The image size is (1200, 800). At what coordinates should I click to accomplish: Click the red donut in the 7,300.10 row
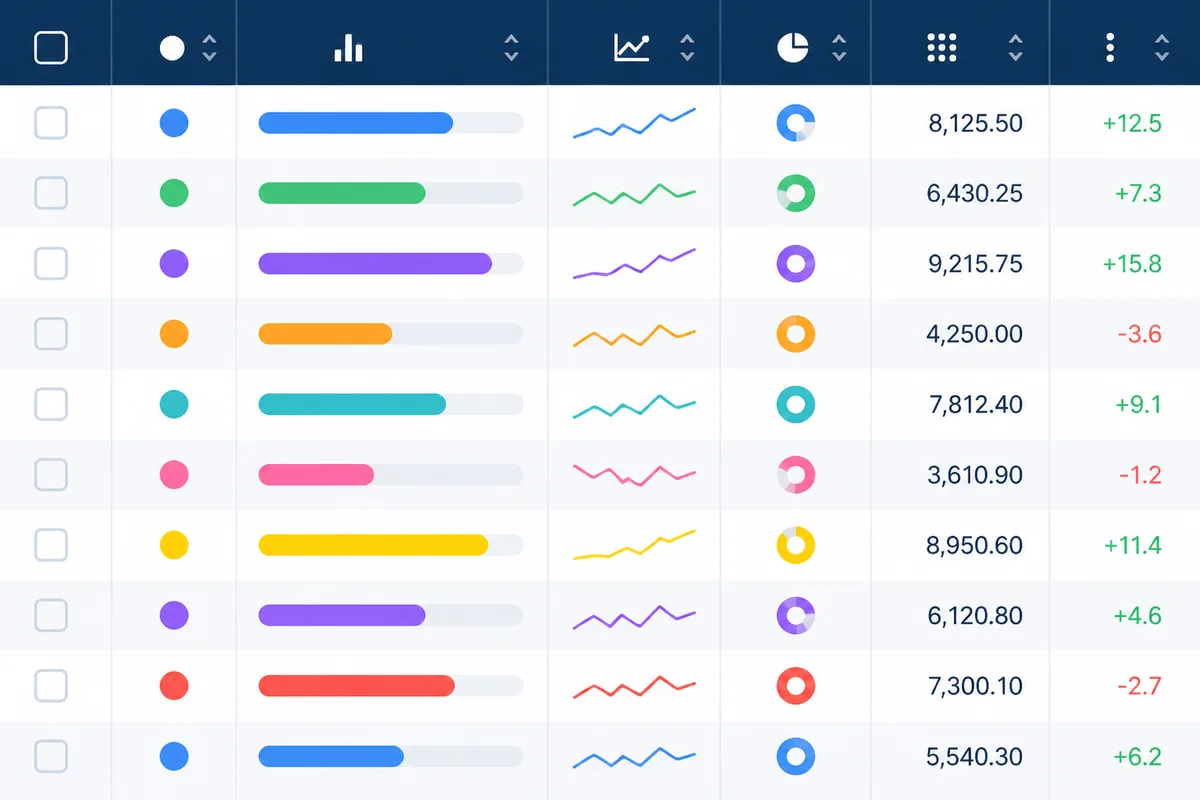point(796,686)
